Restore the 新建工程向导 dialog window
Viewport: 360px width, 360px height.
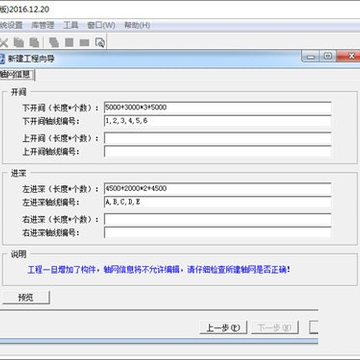[x=328, y=56]
